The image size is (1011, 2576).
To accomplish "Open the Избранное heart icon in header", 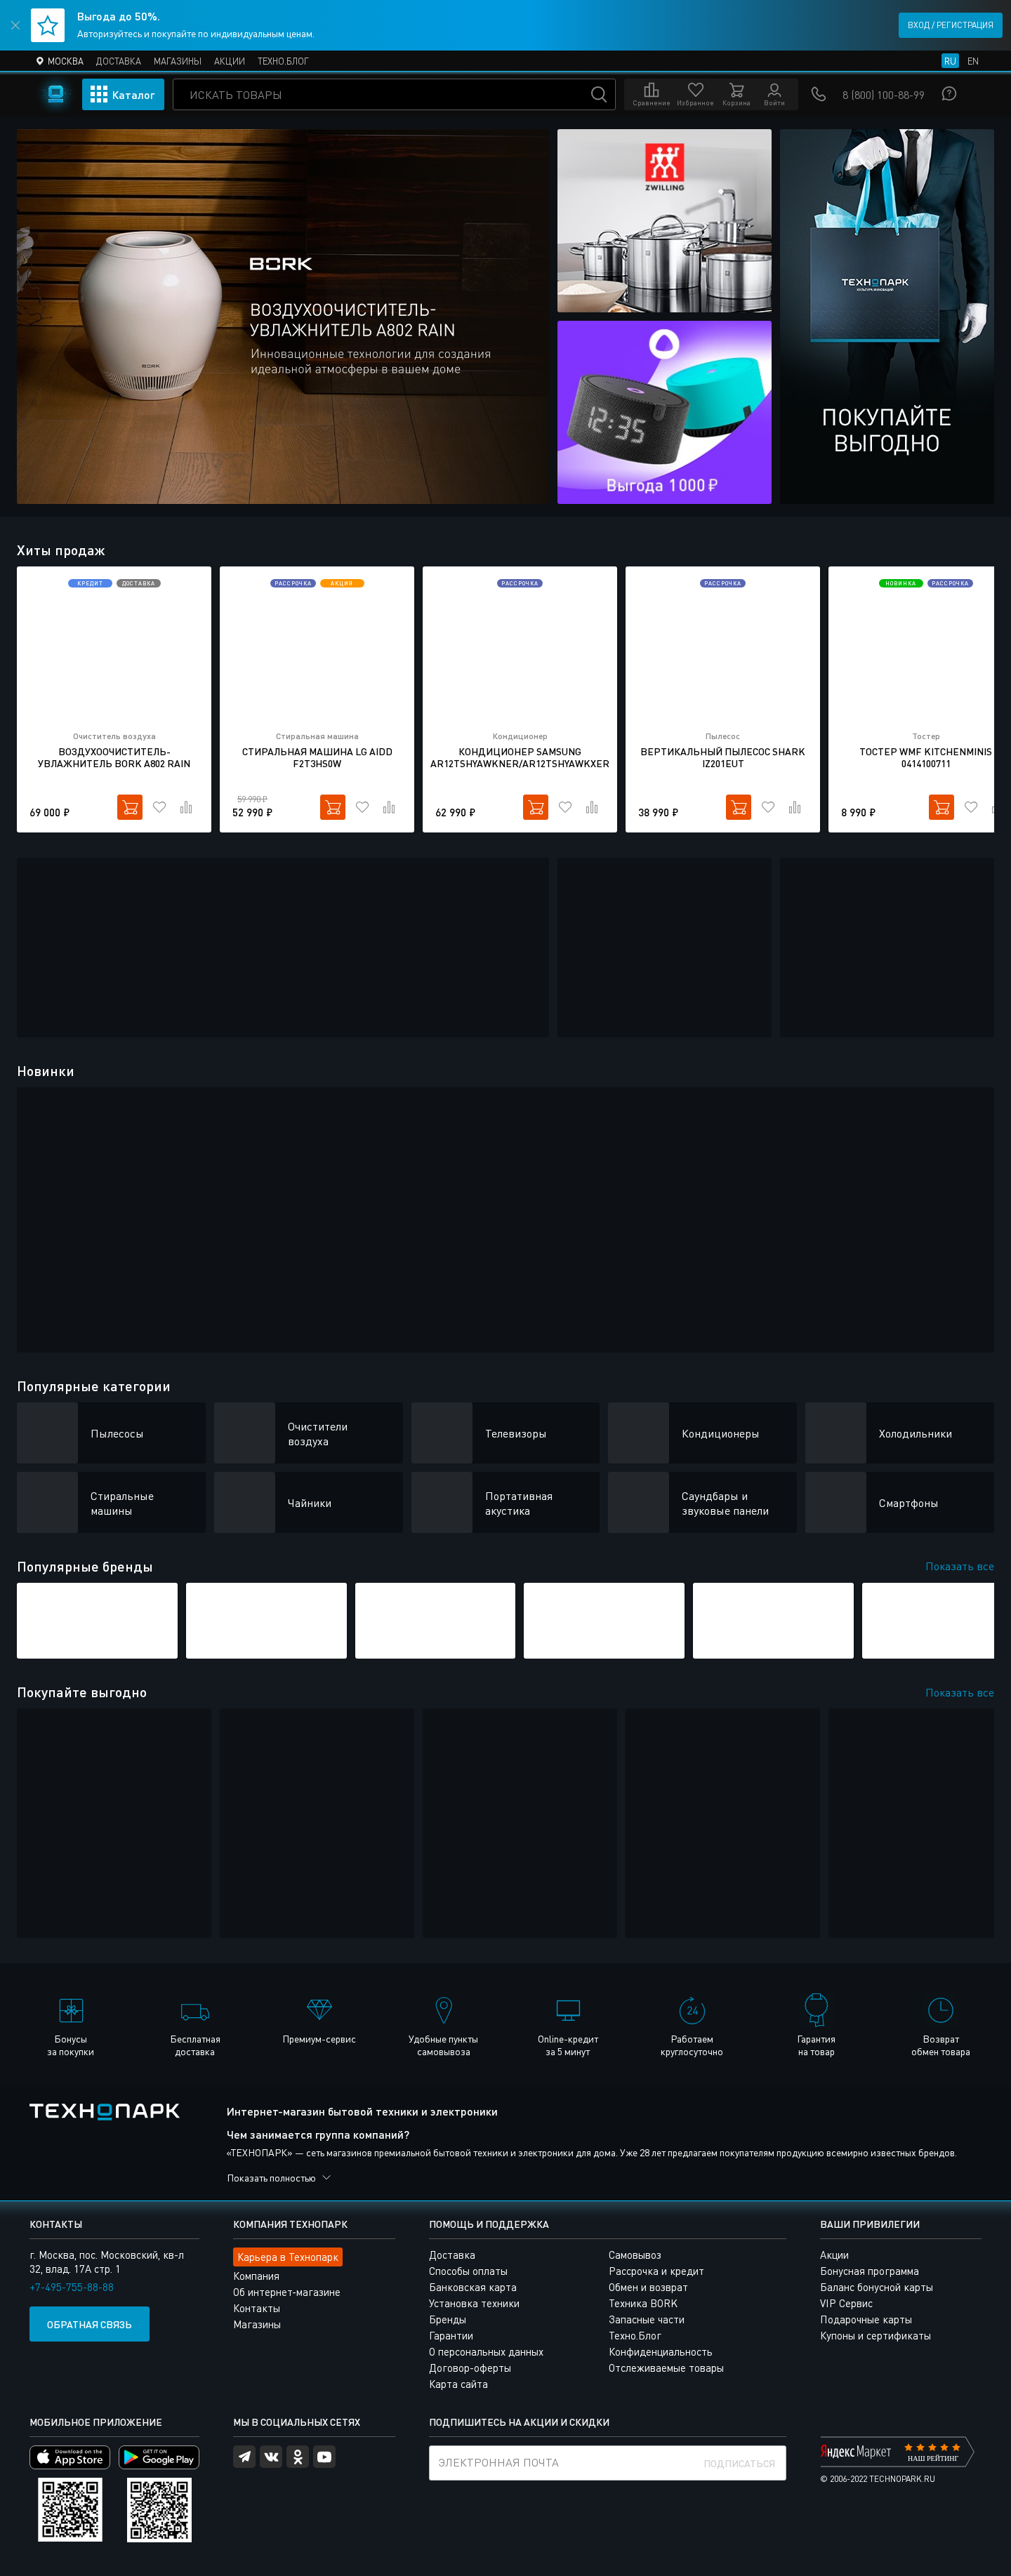I will click(x=695, y=94).
